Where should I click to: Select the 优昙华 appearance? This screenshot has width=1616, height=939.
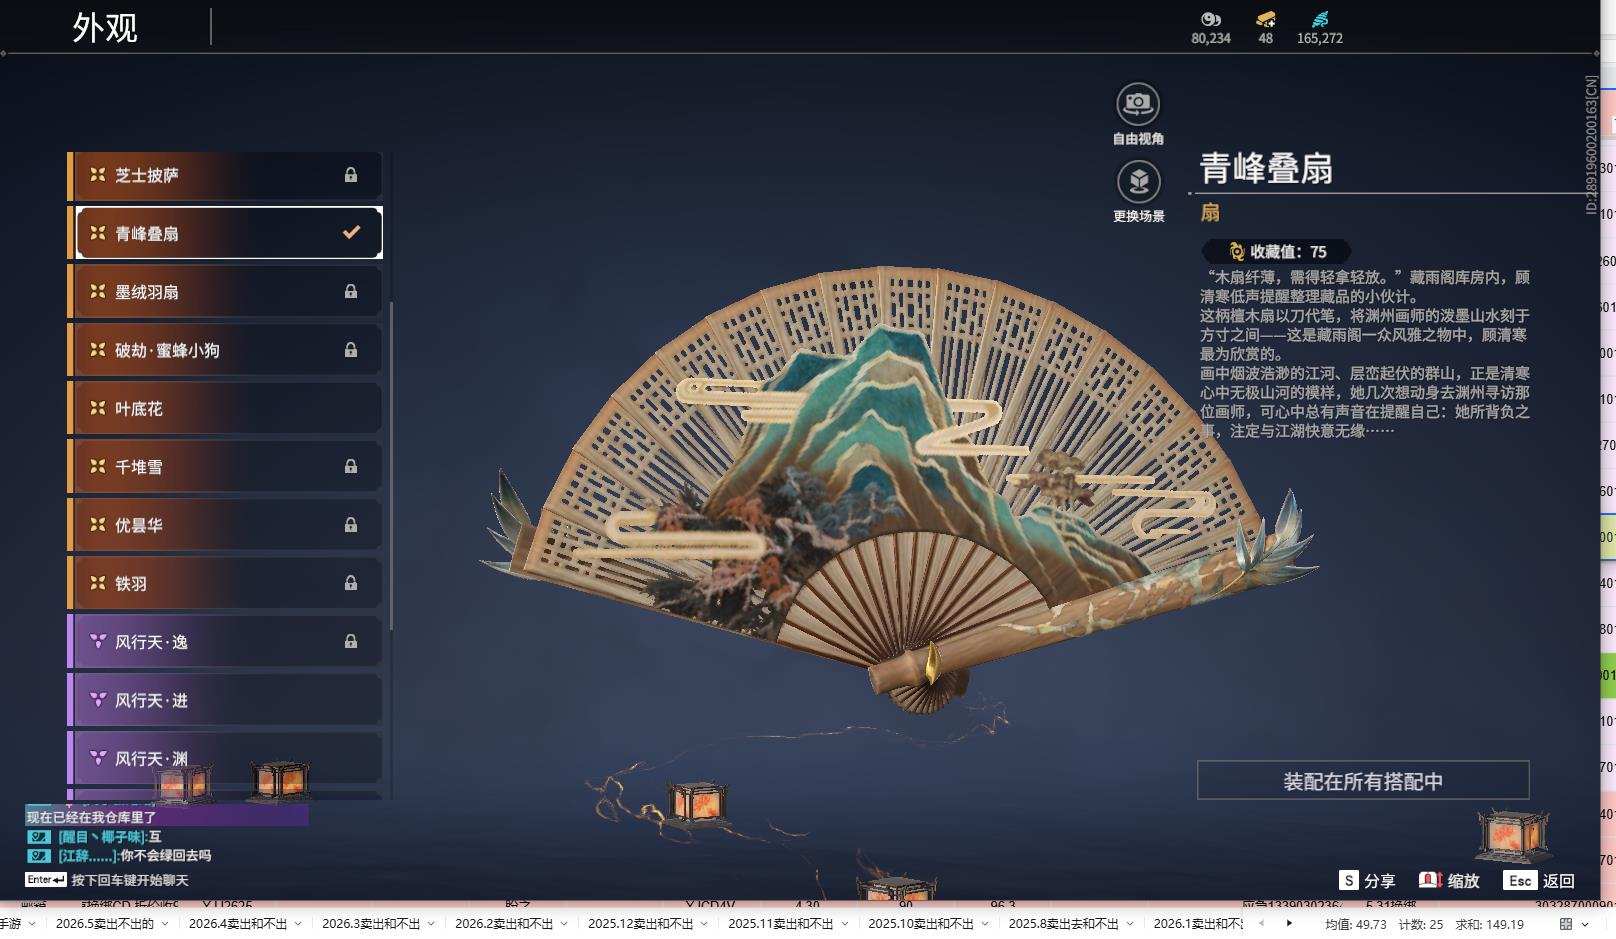click(225, 525)
